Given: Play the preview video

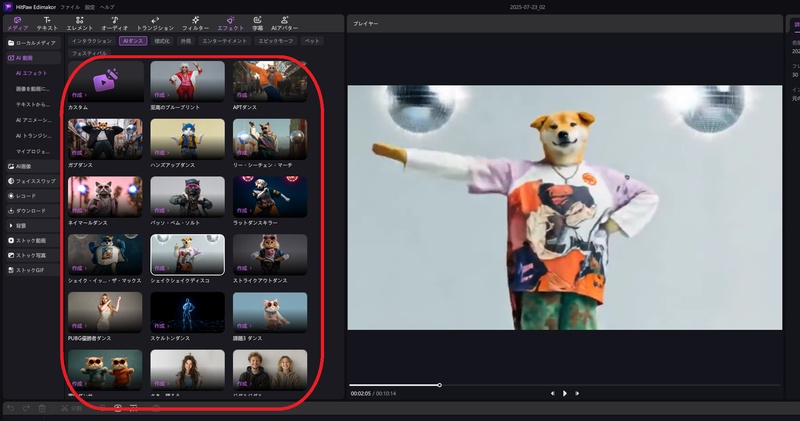Looking at the screenshot, I should point(565,393).
